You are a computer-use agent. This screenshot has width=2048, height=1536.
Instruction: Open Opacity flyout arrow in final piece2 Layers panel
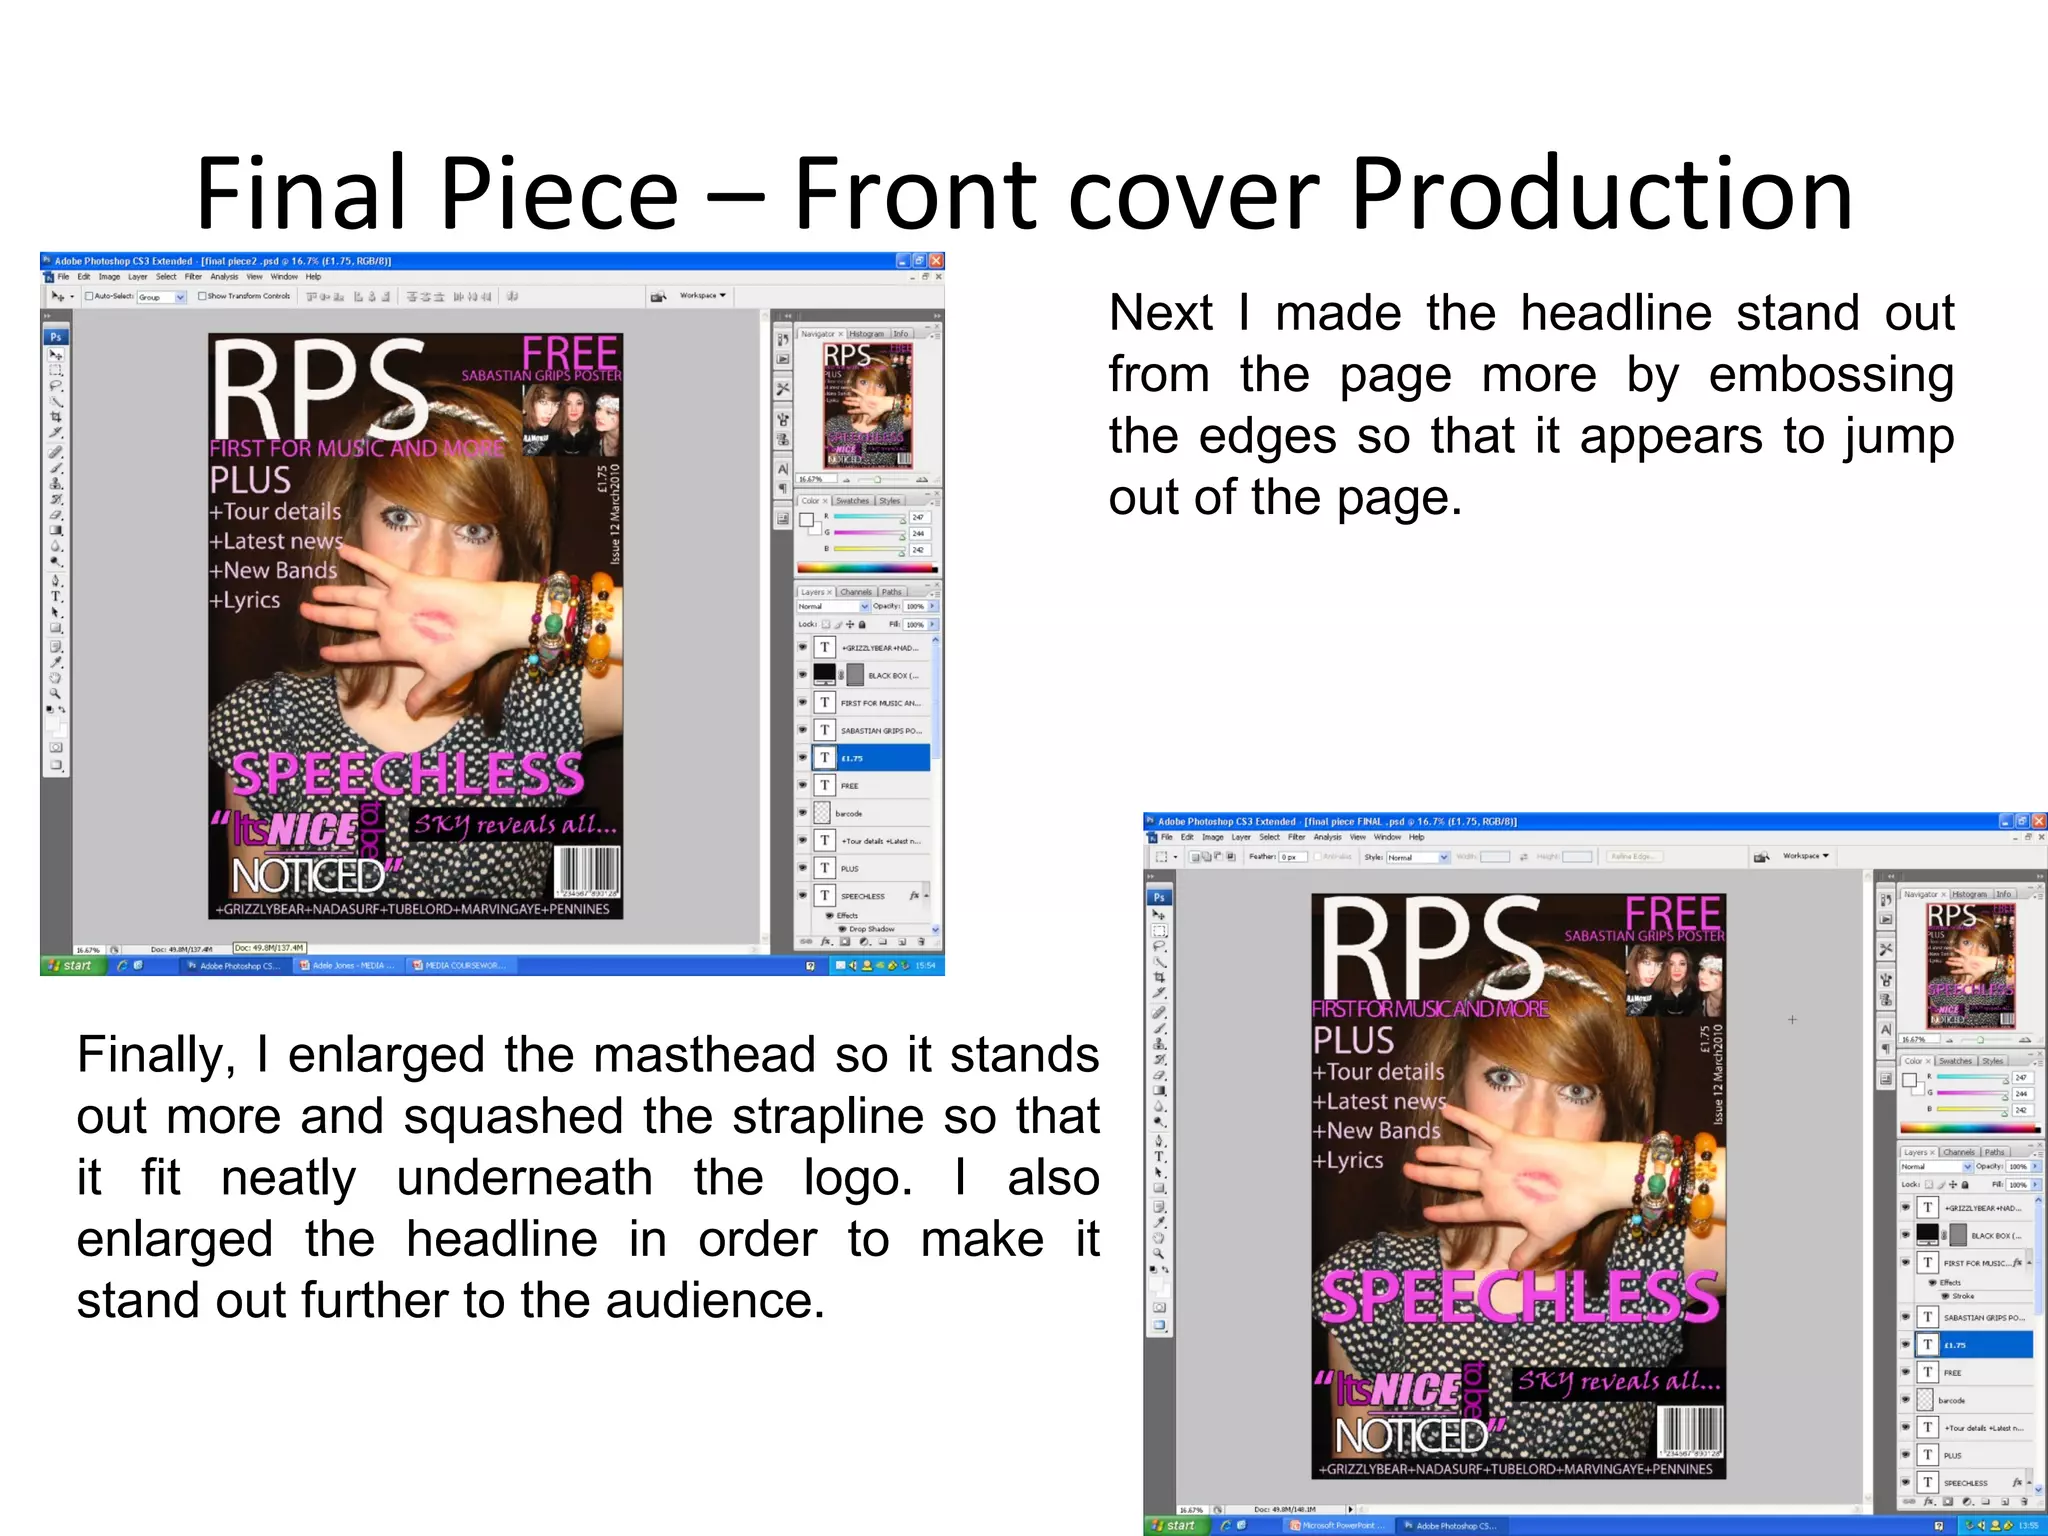tap(933, 606)
